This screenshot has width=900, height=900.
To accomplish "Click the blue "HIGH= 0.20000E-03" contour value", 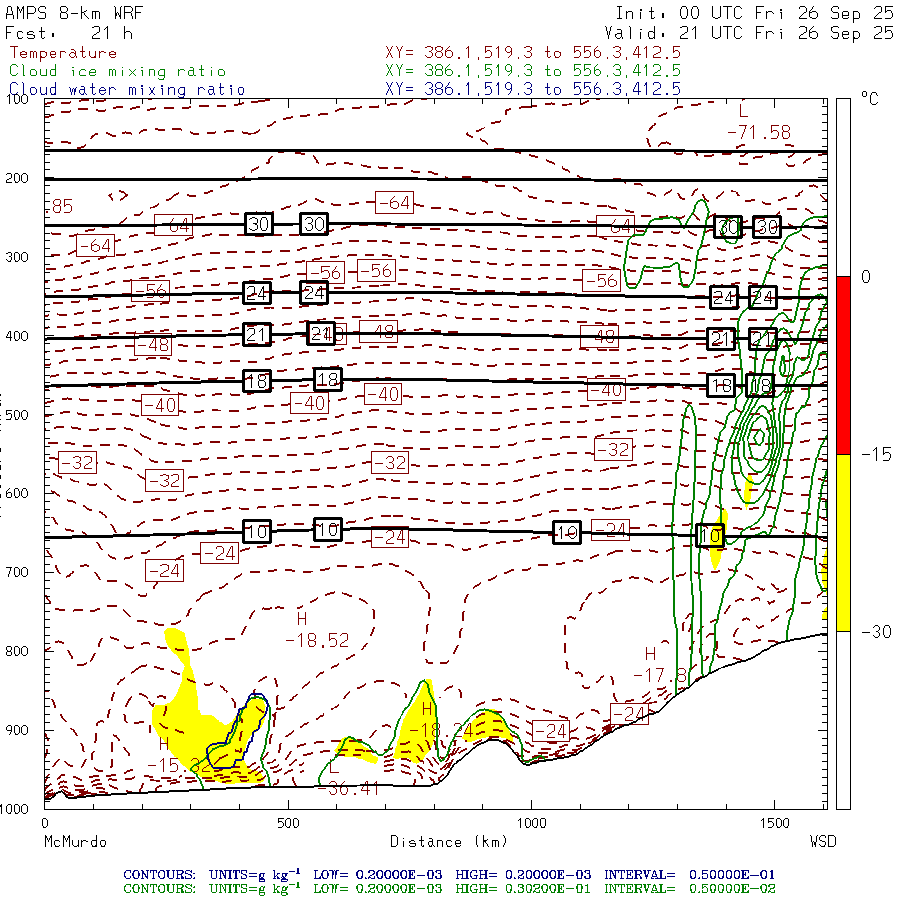I will pos(523,875).
